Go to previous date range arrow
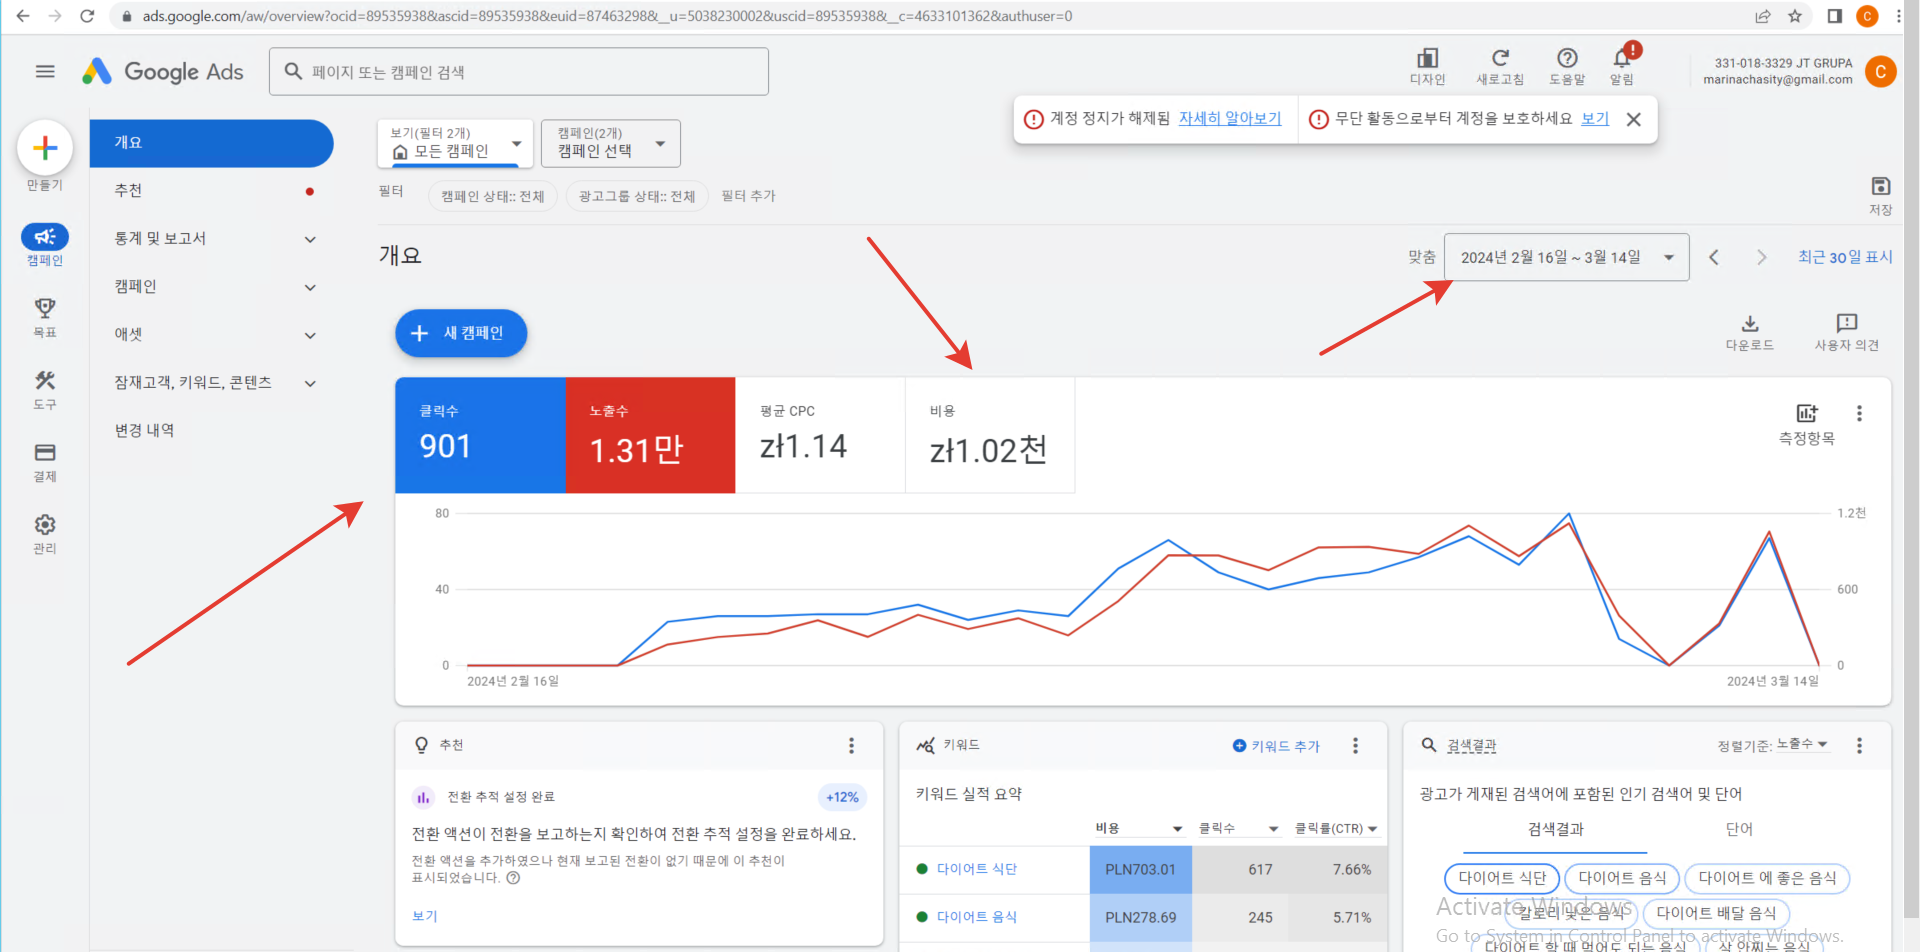 tap(1714, 257)
